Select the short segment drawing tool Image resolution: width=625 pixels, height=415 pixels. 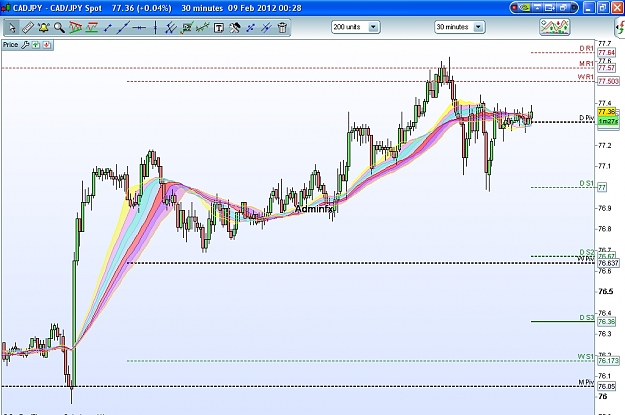pos(107,28)
